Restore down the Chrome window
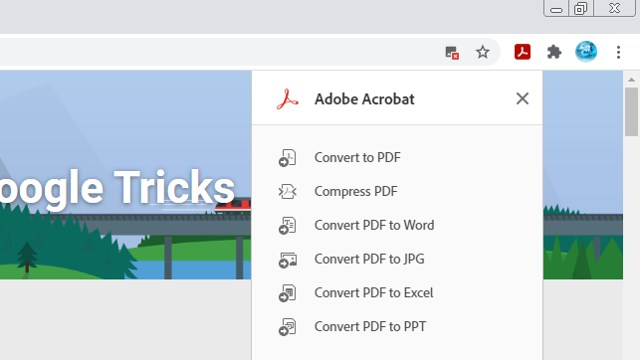 click(580, 9)
